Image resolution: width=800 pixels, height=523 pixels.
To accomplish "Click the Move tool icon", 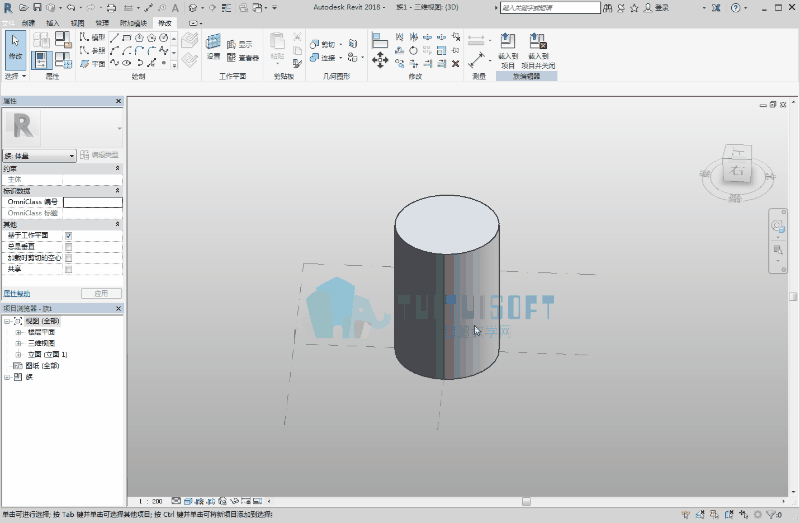I will coord(380,60).
